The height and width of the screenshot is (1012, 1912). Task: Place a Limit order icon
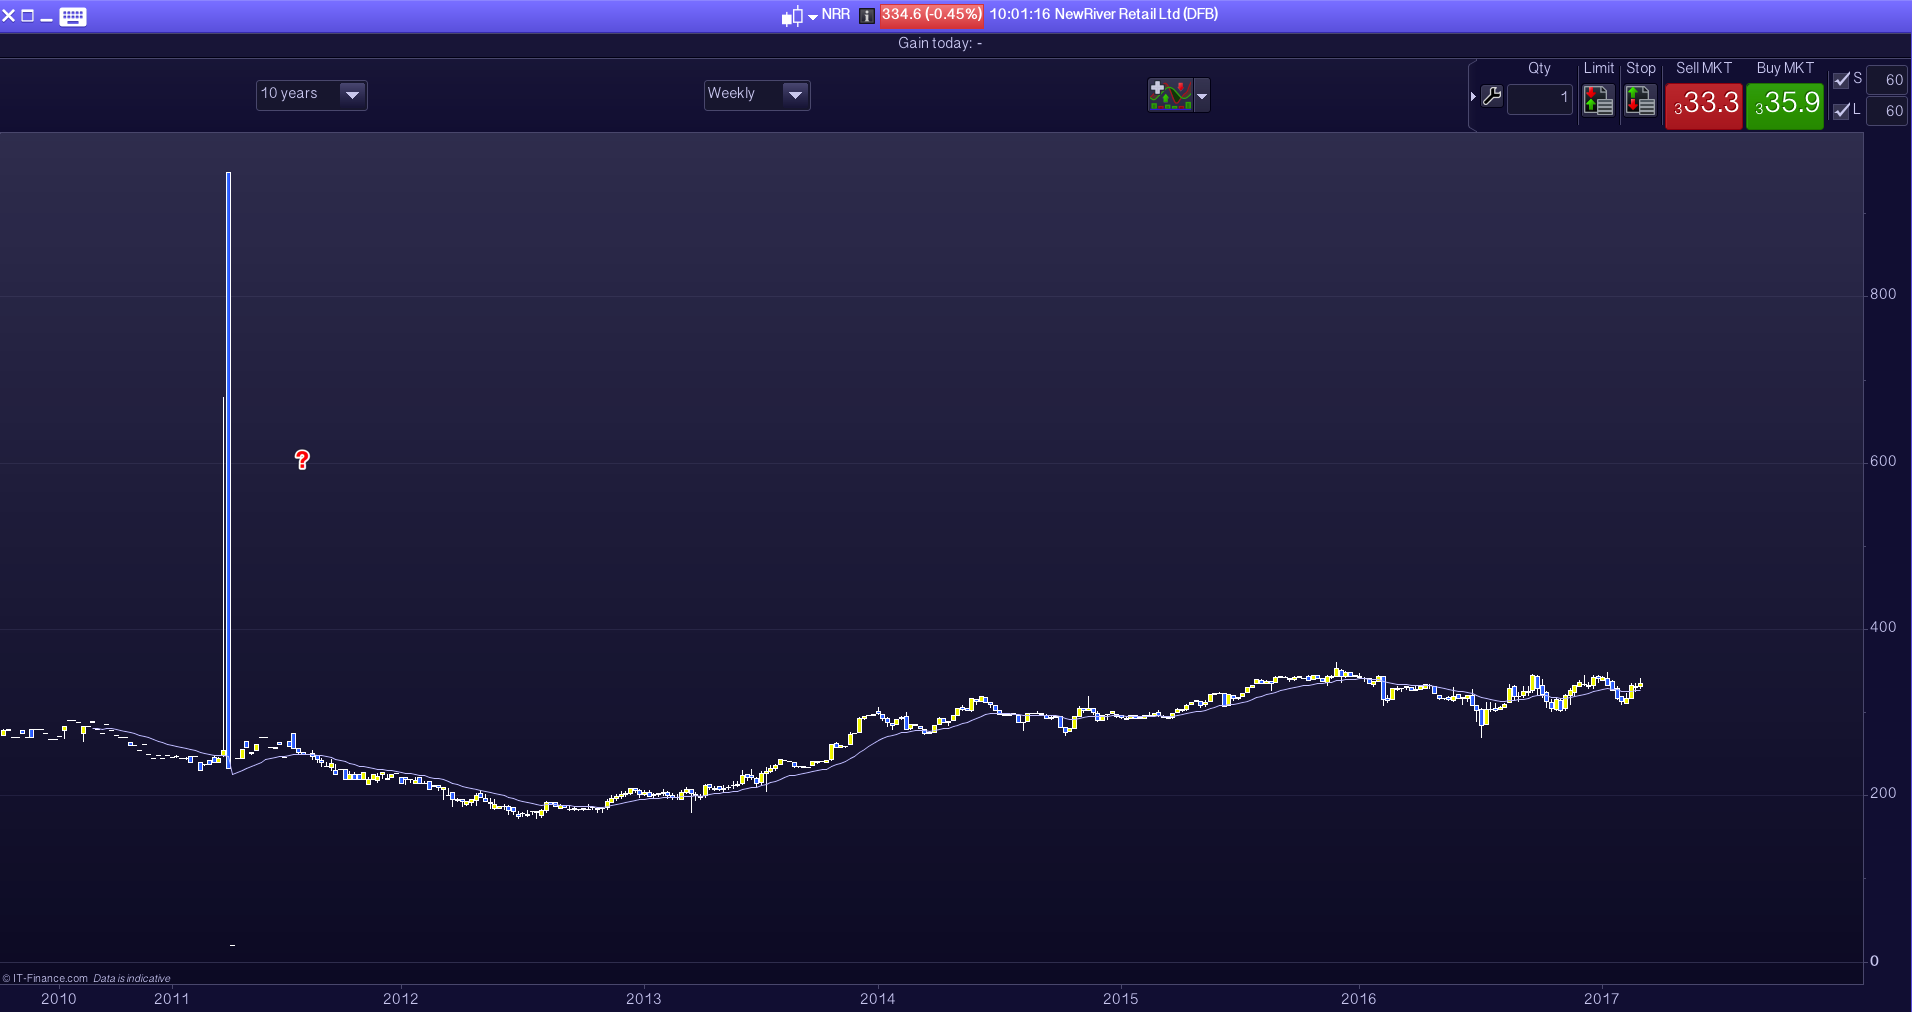[1598, 101]
